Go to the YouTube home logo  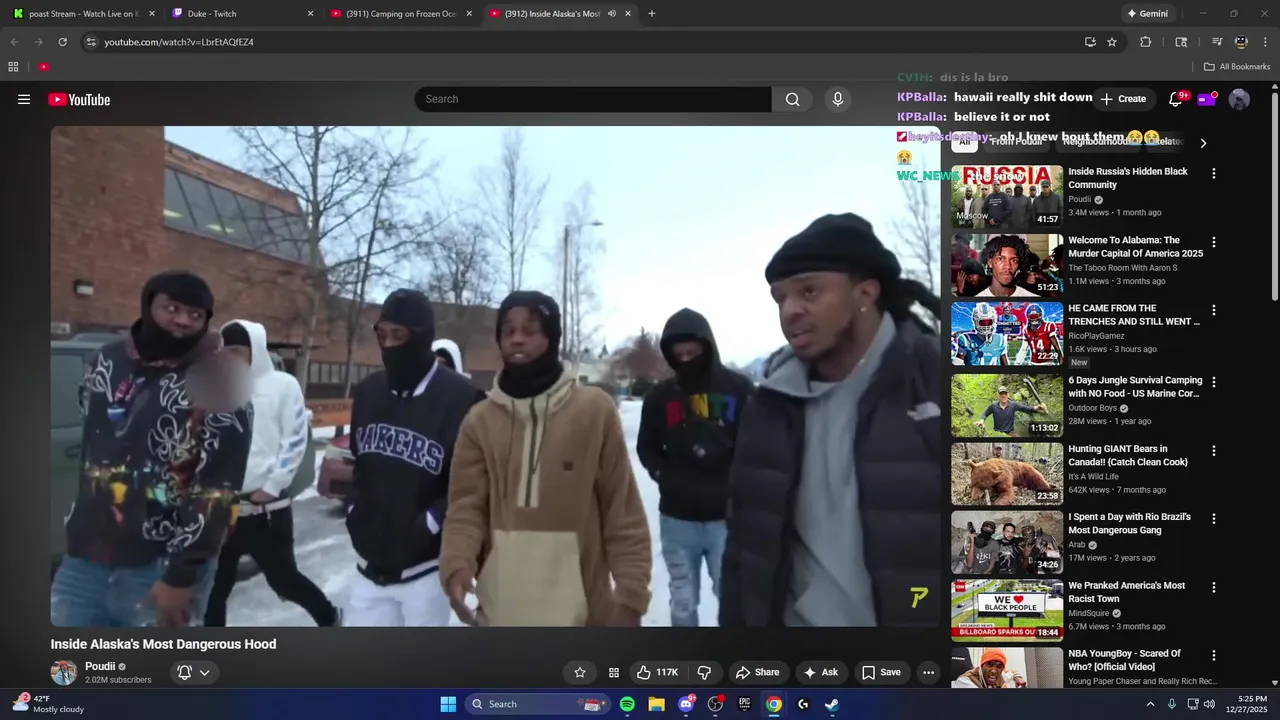[79, 99]
